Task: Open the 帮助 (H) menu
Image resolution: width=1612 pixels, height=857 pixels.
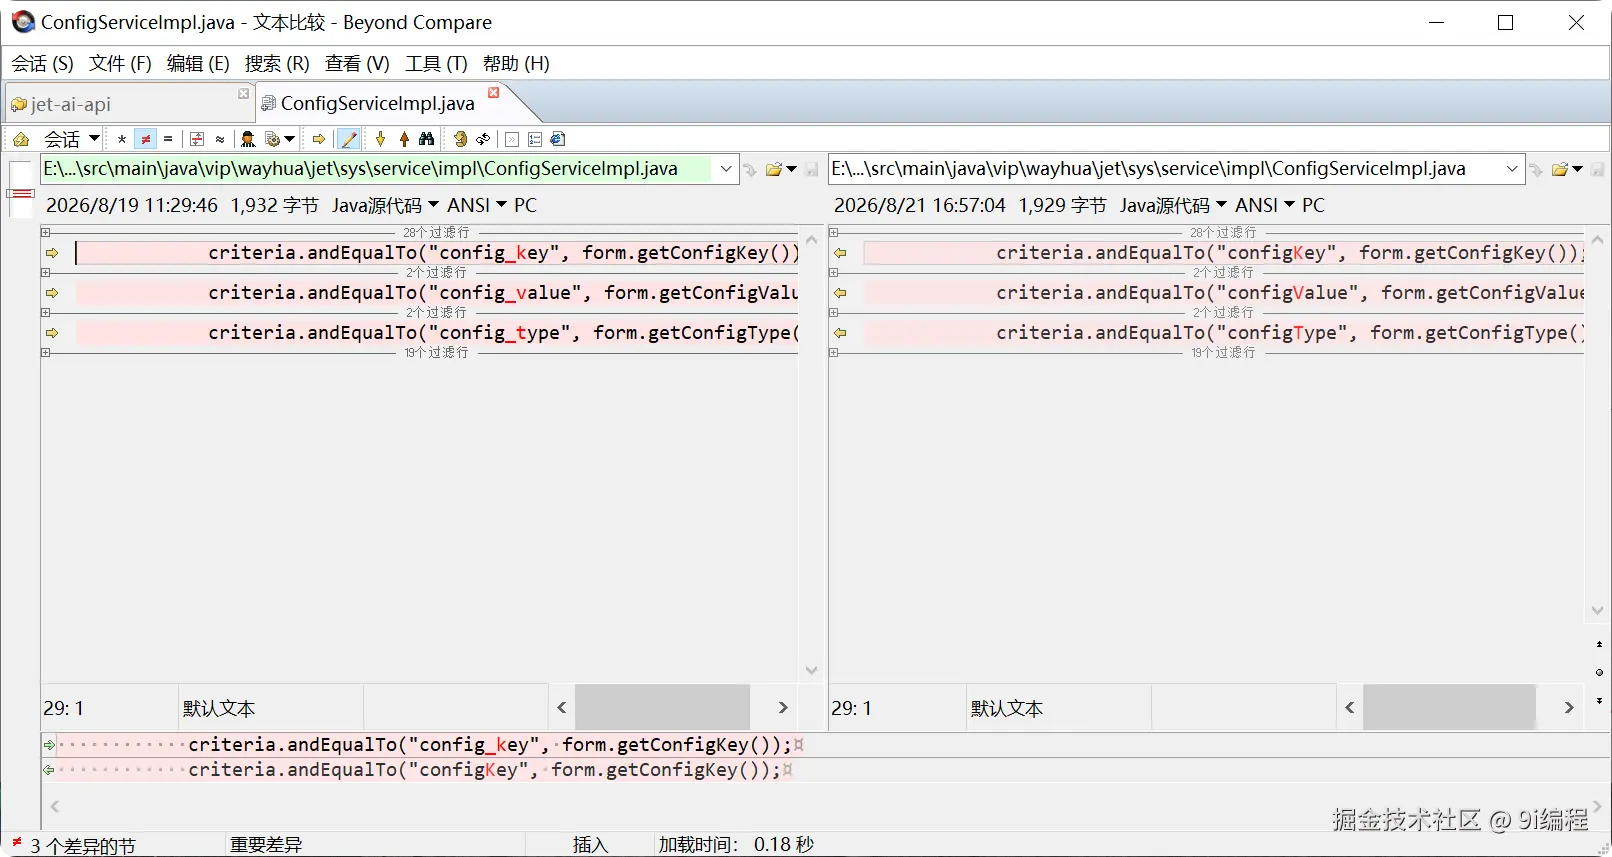Action: (x=516, y=63)
